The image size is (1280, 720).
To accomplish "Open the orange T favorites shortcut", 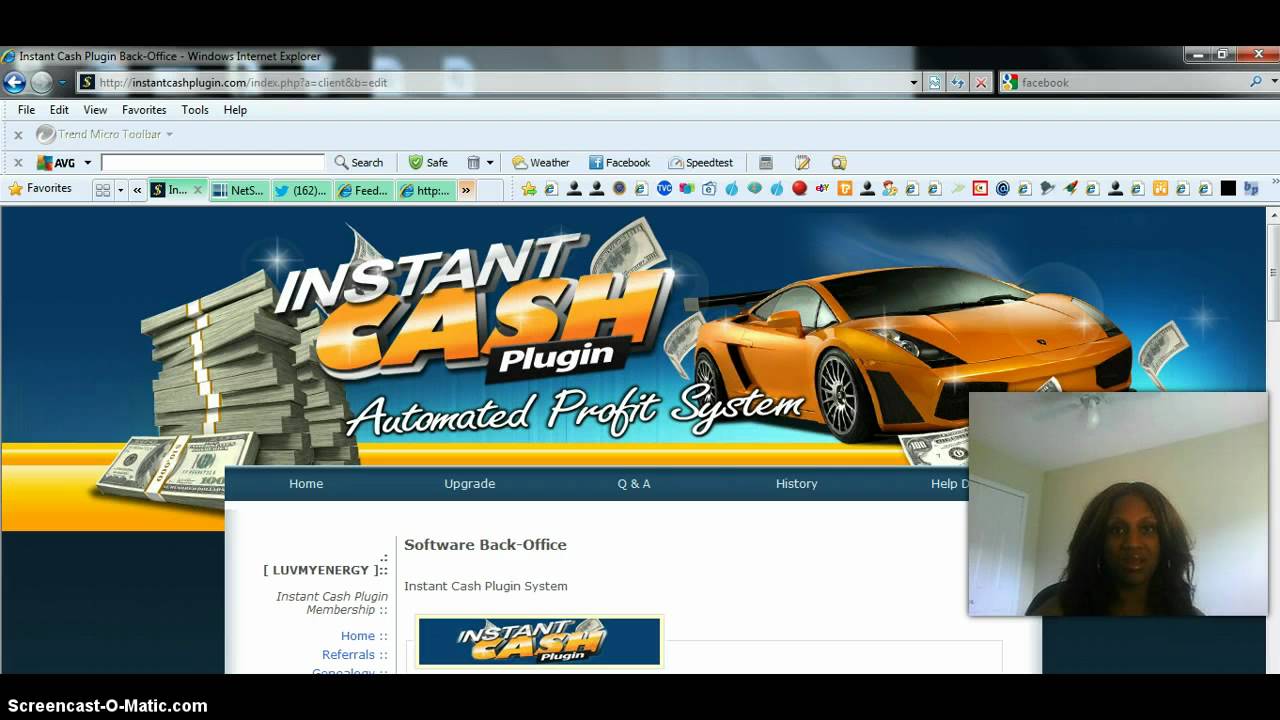I will pos(845,189).
